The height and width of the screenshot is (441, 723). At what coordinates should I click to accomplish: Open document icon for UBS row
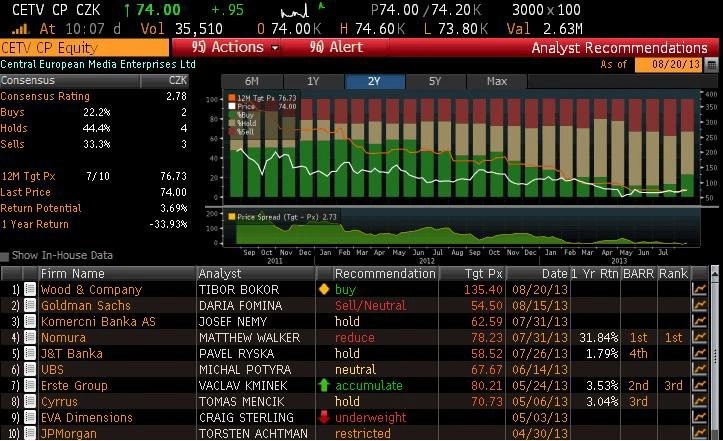(30, 369)
